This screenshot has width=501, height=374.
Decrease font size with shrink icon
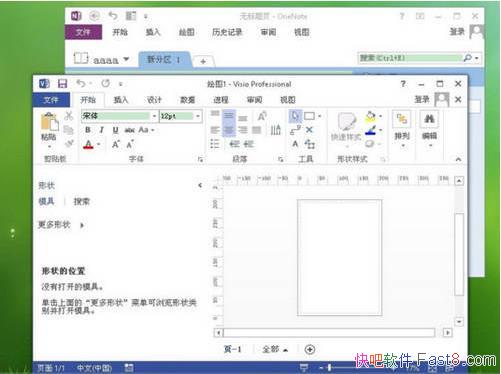click(x=130, y=144)
